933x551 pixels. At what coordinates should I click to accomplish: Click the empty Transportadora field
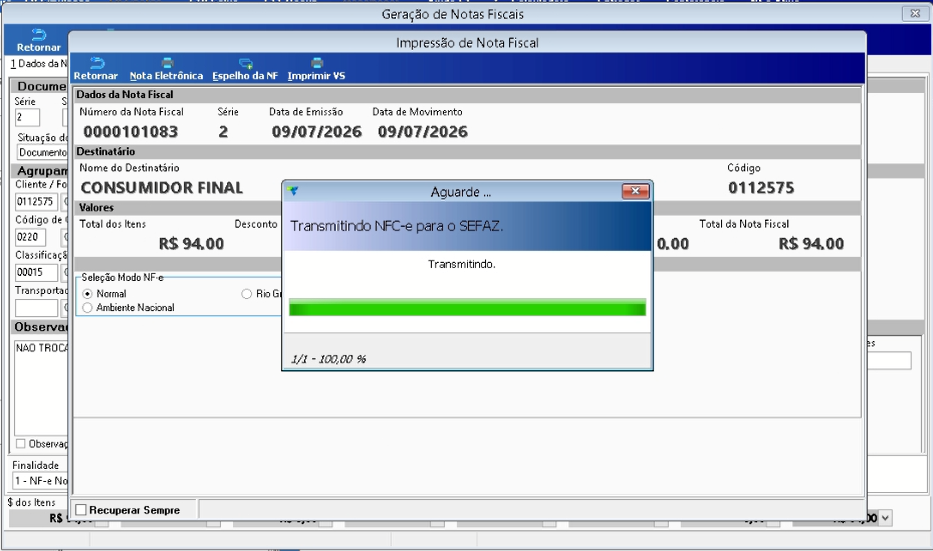(x=36, y=308)
